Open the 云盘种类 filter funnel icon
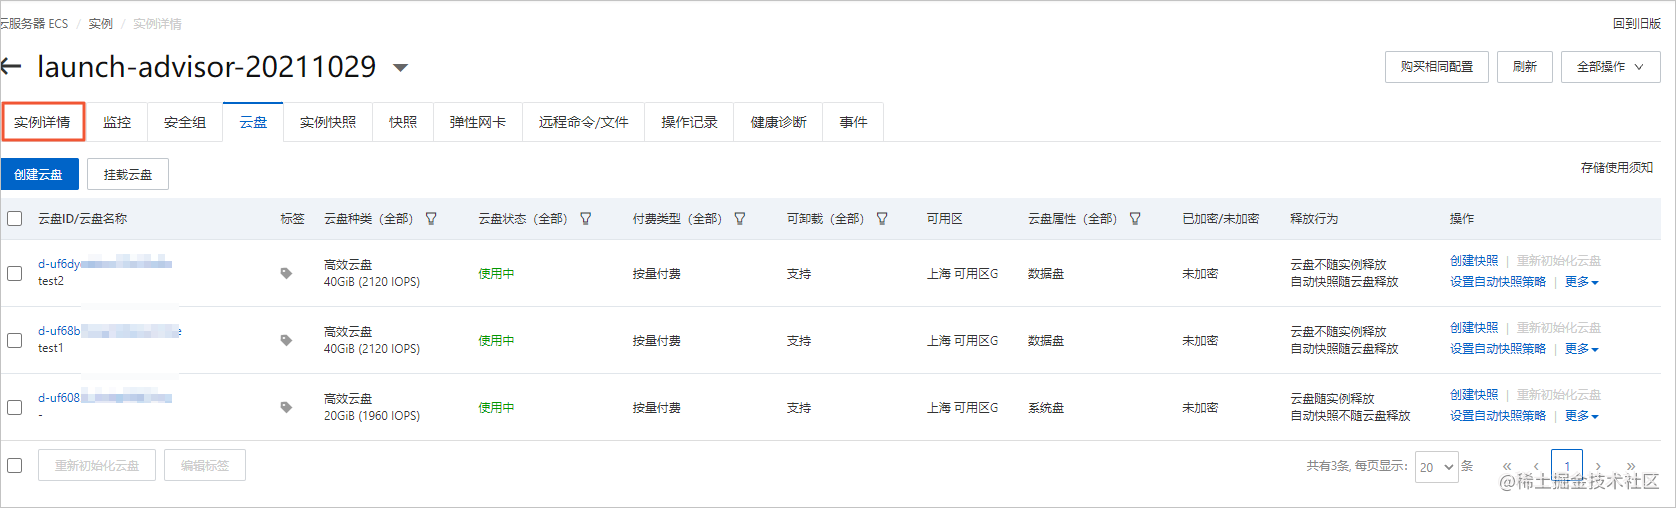This screenshot has height=508, width=1676. 431,218
